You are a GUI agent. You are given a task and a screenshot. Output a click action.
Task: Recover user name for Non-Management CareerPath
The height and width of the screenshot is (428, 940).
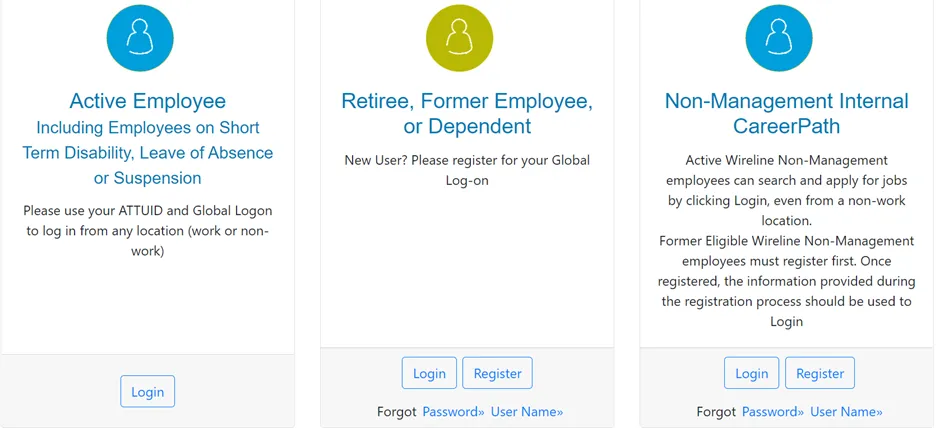(846, 412)
